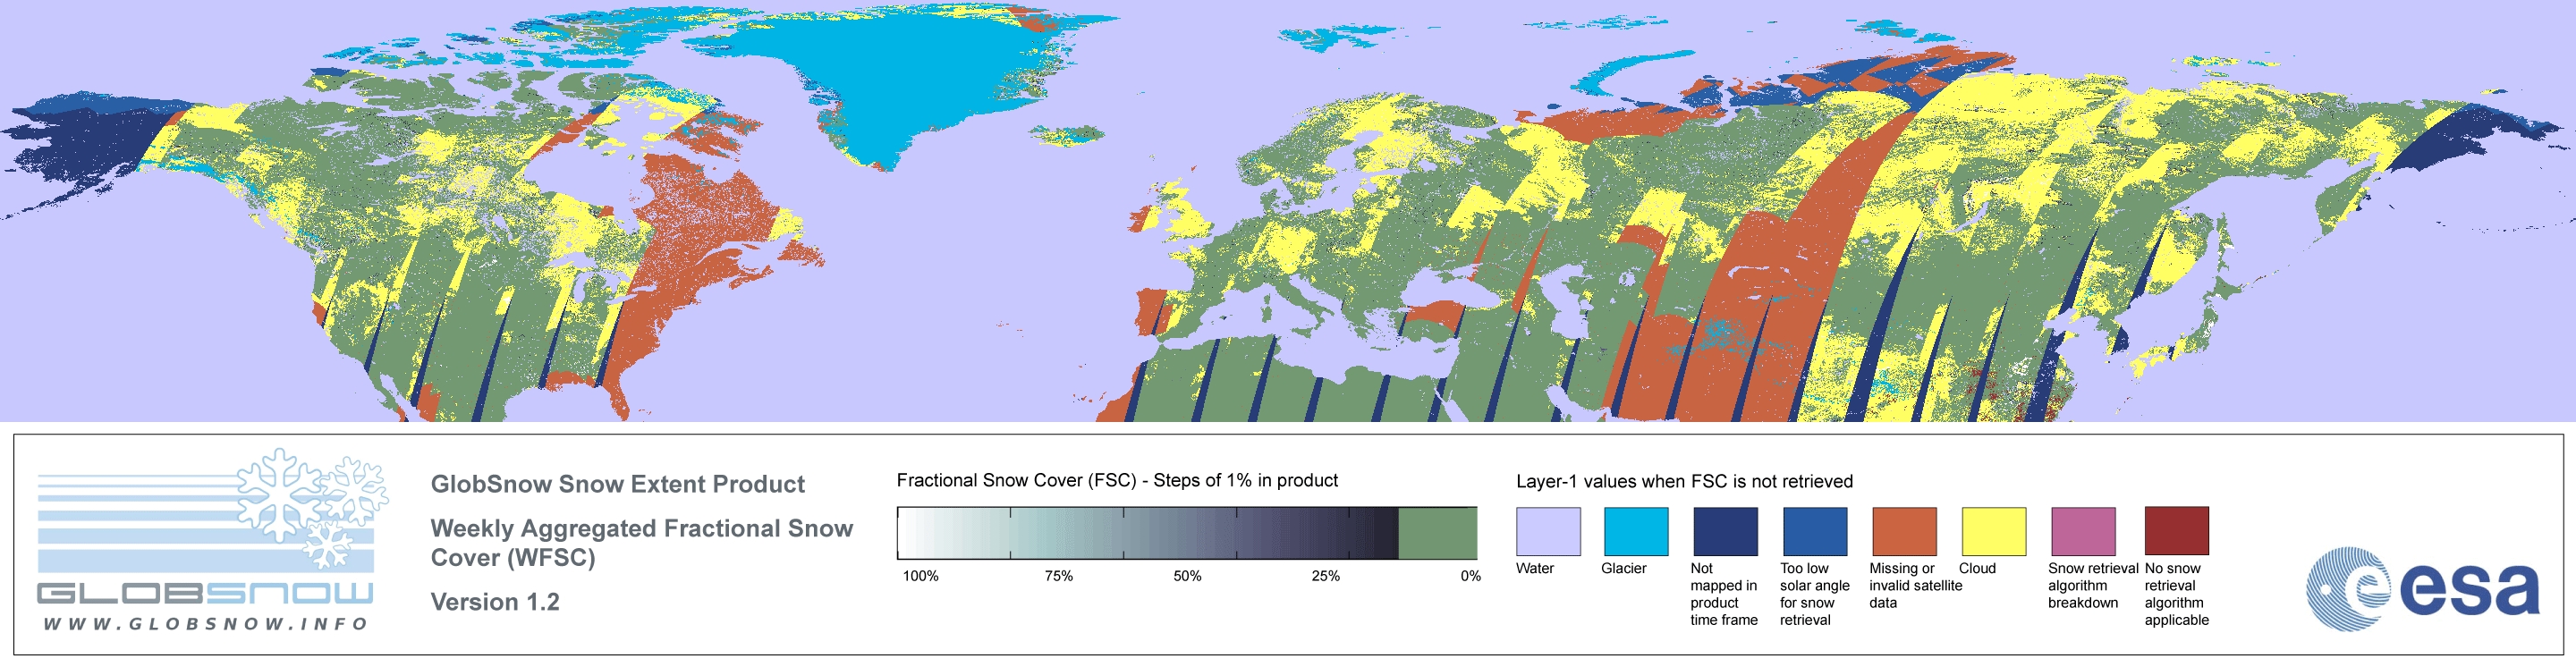Click 'Layer-1 values when FSC is not retrieved' heading

(x=1684, y=482)
